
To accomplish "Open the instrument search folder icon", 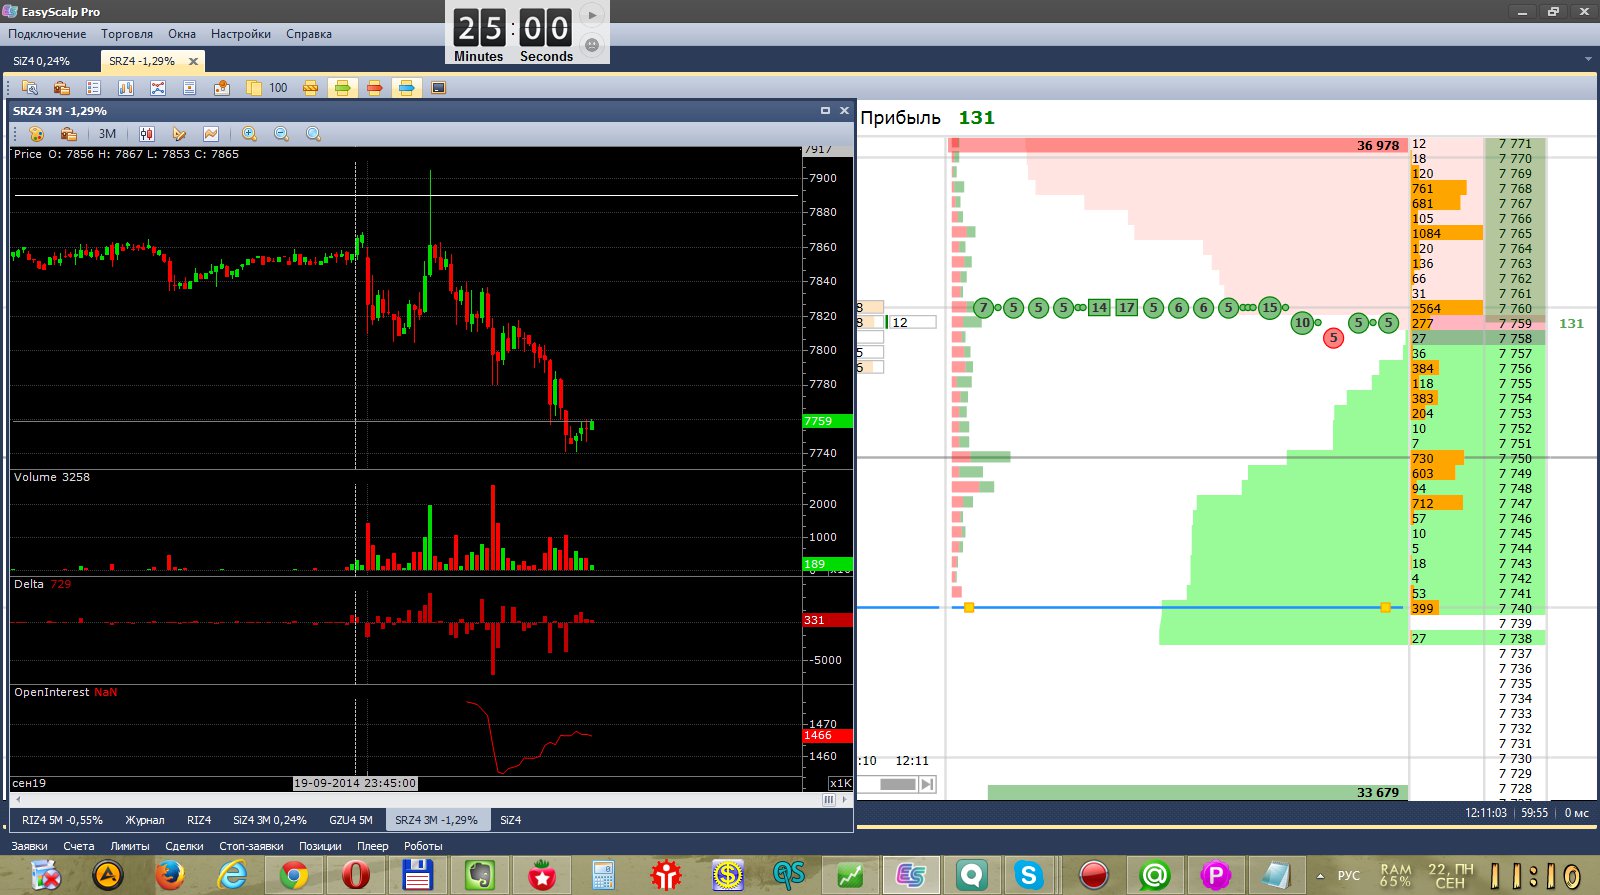I will point(30,88).
